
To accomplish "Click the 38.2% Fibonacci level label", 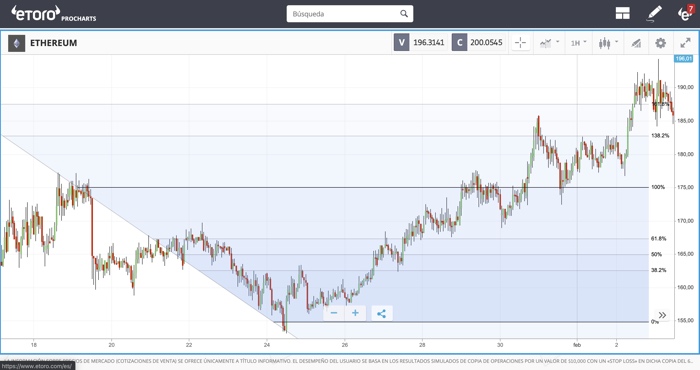I will pos(658,270).
